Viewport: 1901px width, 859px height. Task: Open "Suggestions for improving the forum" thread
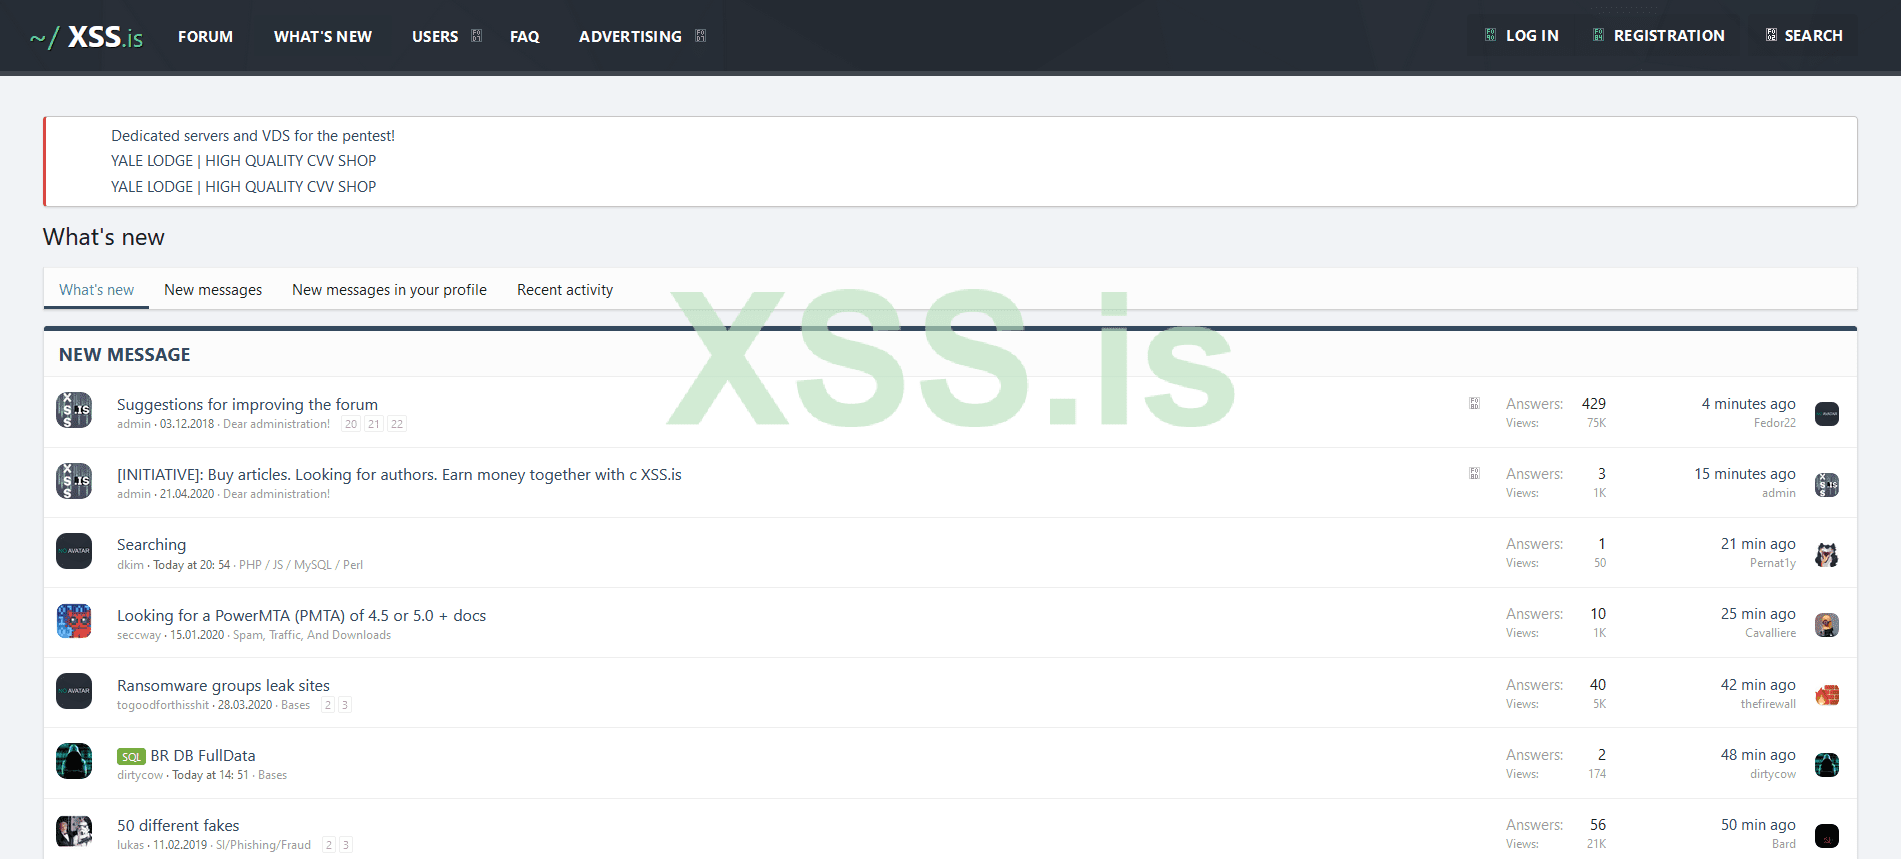click(247, 404)
